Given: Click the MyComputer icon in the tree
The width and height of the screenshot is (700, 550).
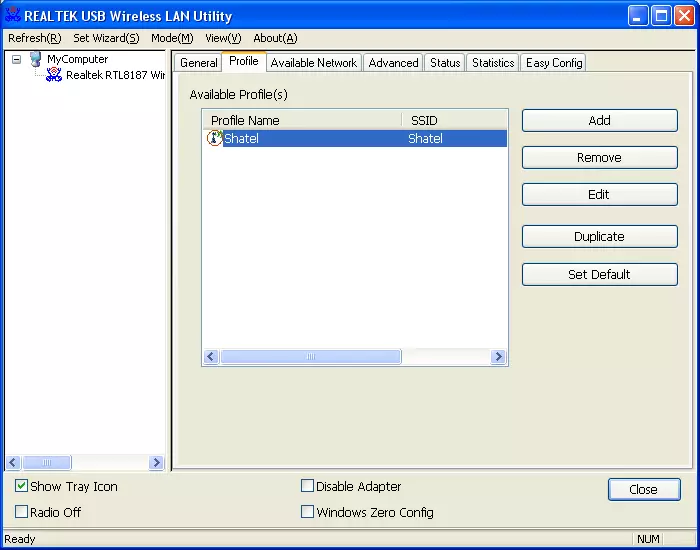Looking at the screenshot, I should point(36,59).
